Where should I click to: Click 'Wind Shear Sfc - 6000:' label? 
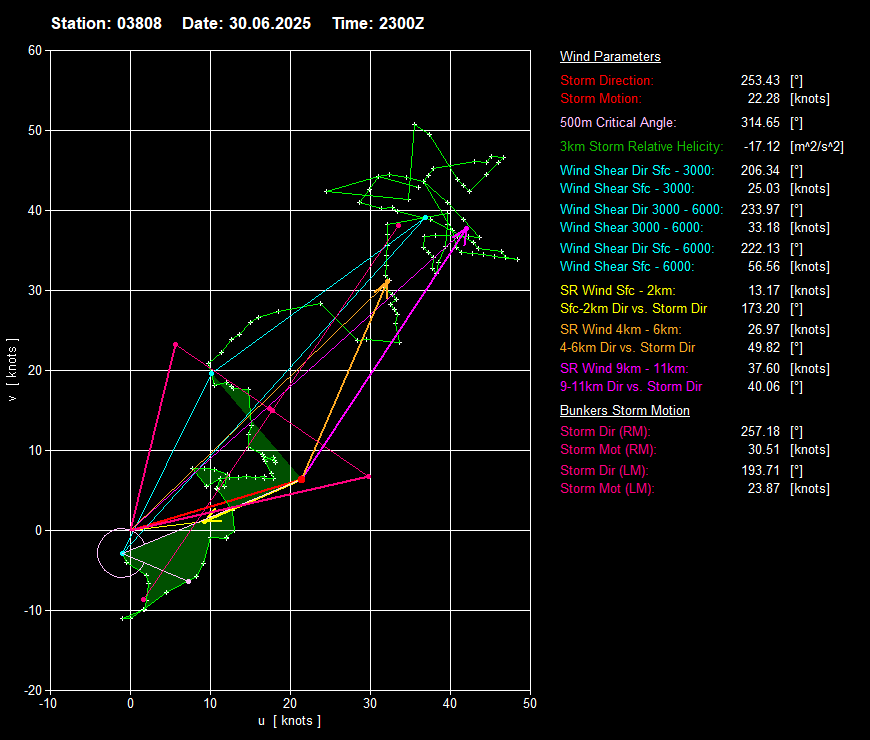click(x=627, y=267)
